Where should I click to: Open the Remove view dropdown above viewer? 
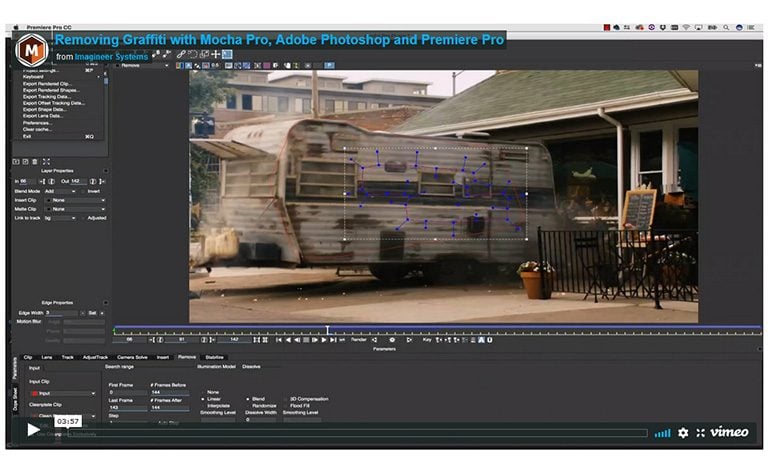[143, 65]
